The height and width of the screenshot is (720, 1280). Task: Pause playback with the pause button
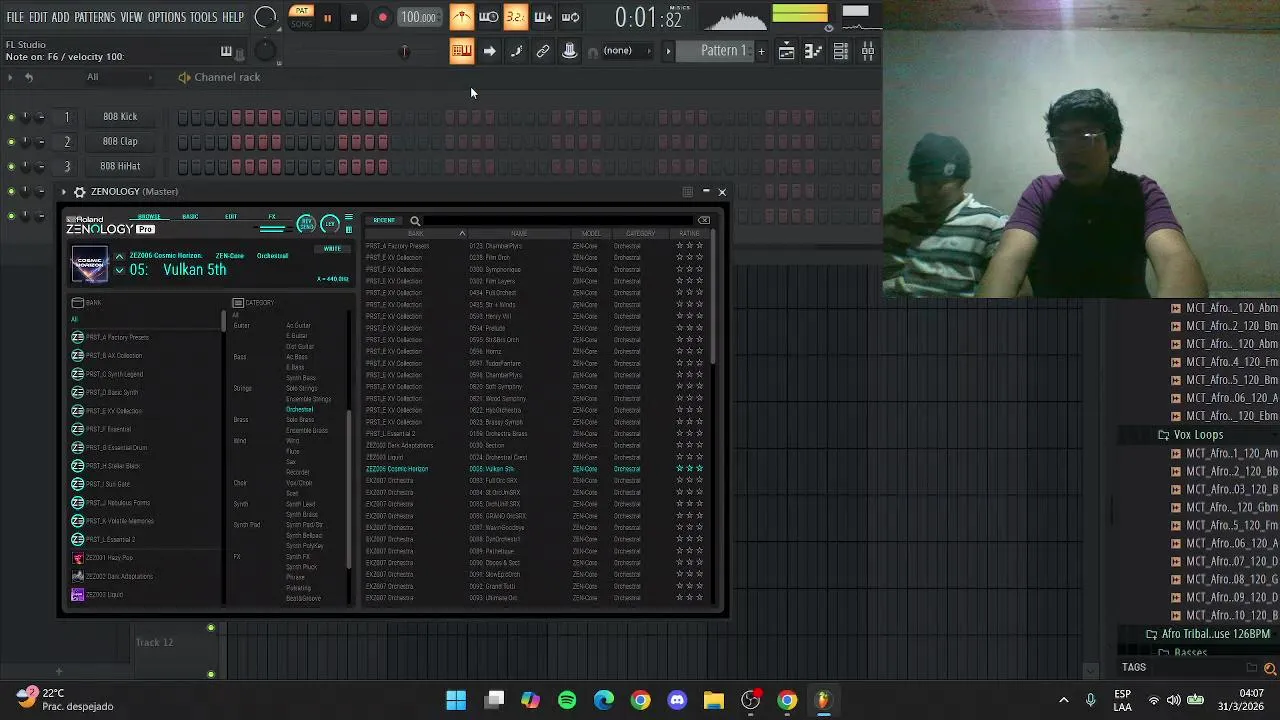(327, 18)
